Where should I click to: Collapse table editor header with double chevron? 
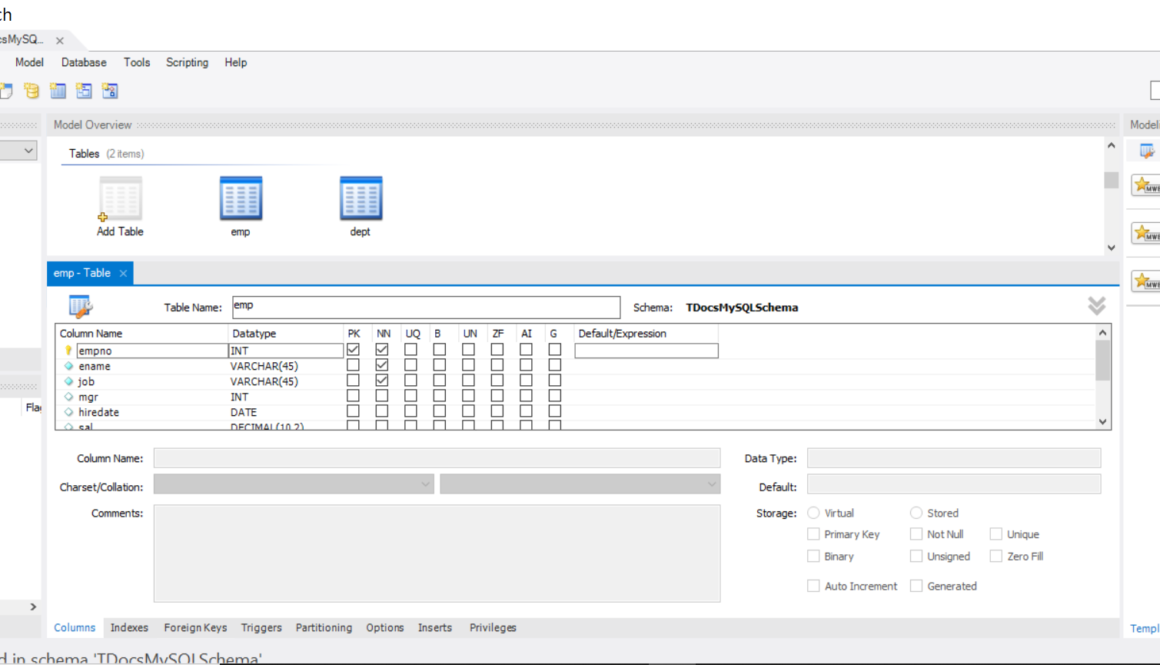coord(1096,306)
